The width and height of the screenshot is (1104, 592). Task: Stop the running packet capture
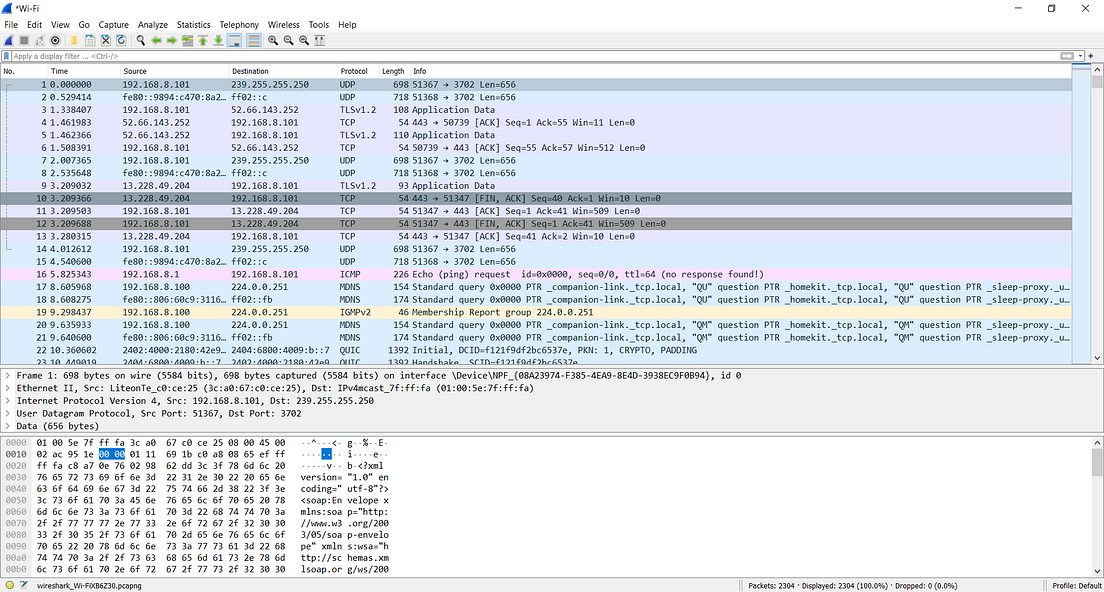[x=24, y=41]
